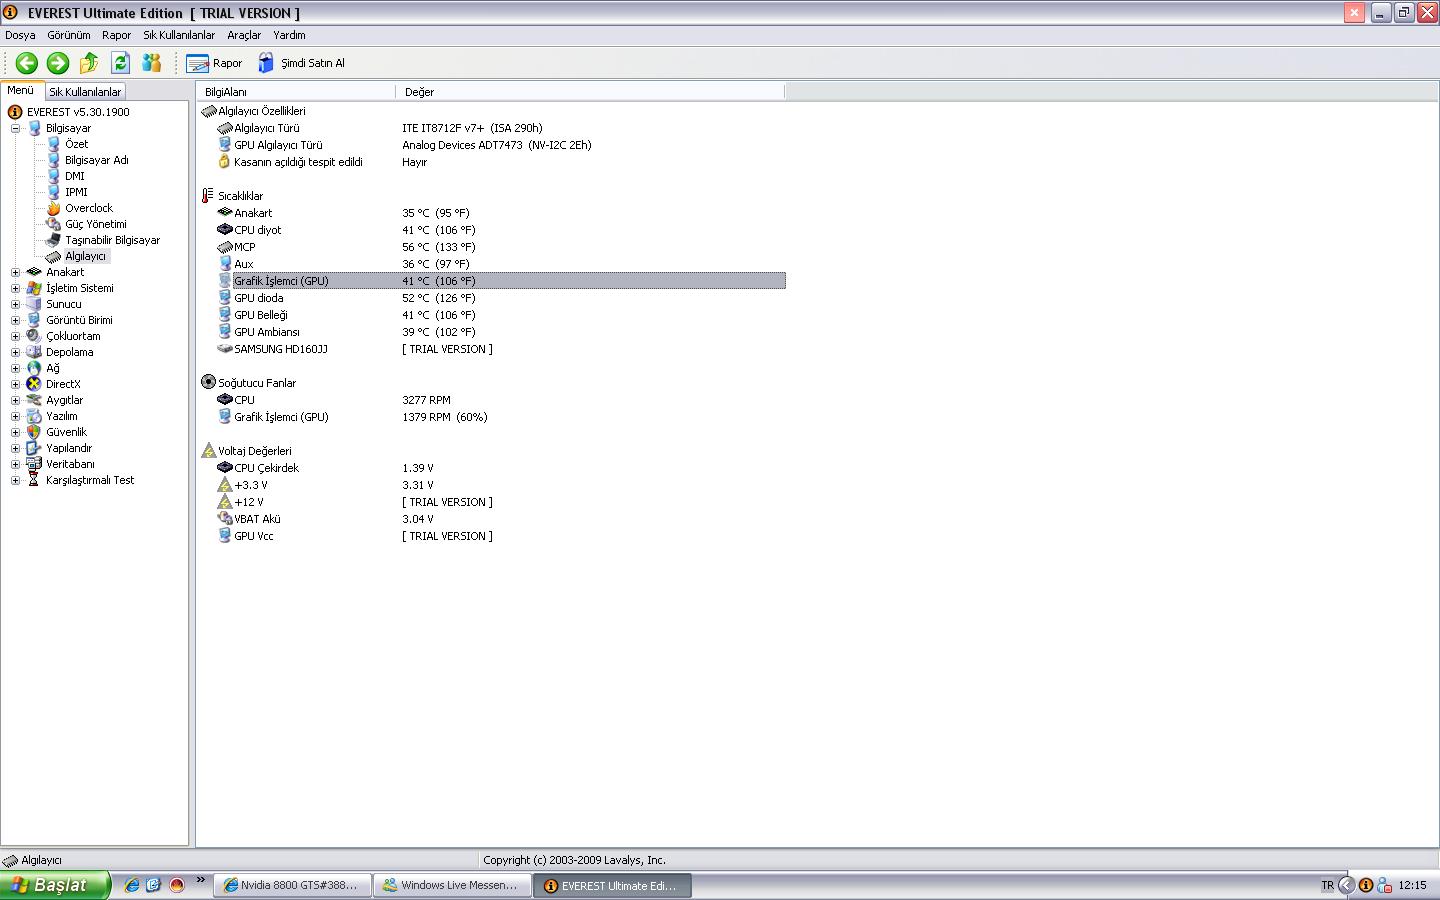The width and height of the screenshot is (1440, 900).
Task: Open the Rapor menu
Action: (116, 35)
